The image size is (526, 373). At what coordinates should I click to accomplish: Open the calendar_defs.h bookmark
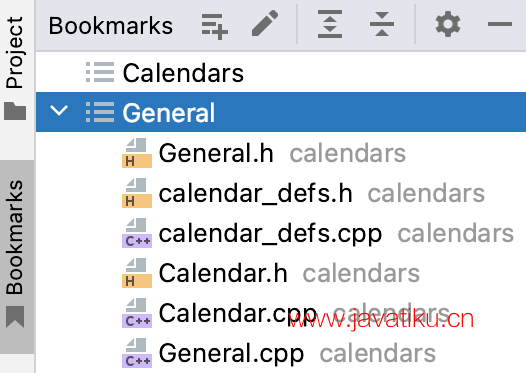pyautogui.click(x=256, y=193)
